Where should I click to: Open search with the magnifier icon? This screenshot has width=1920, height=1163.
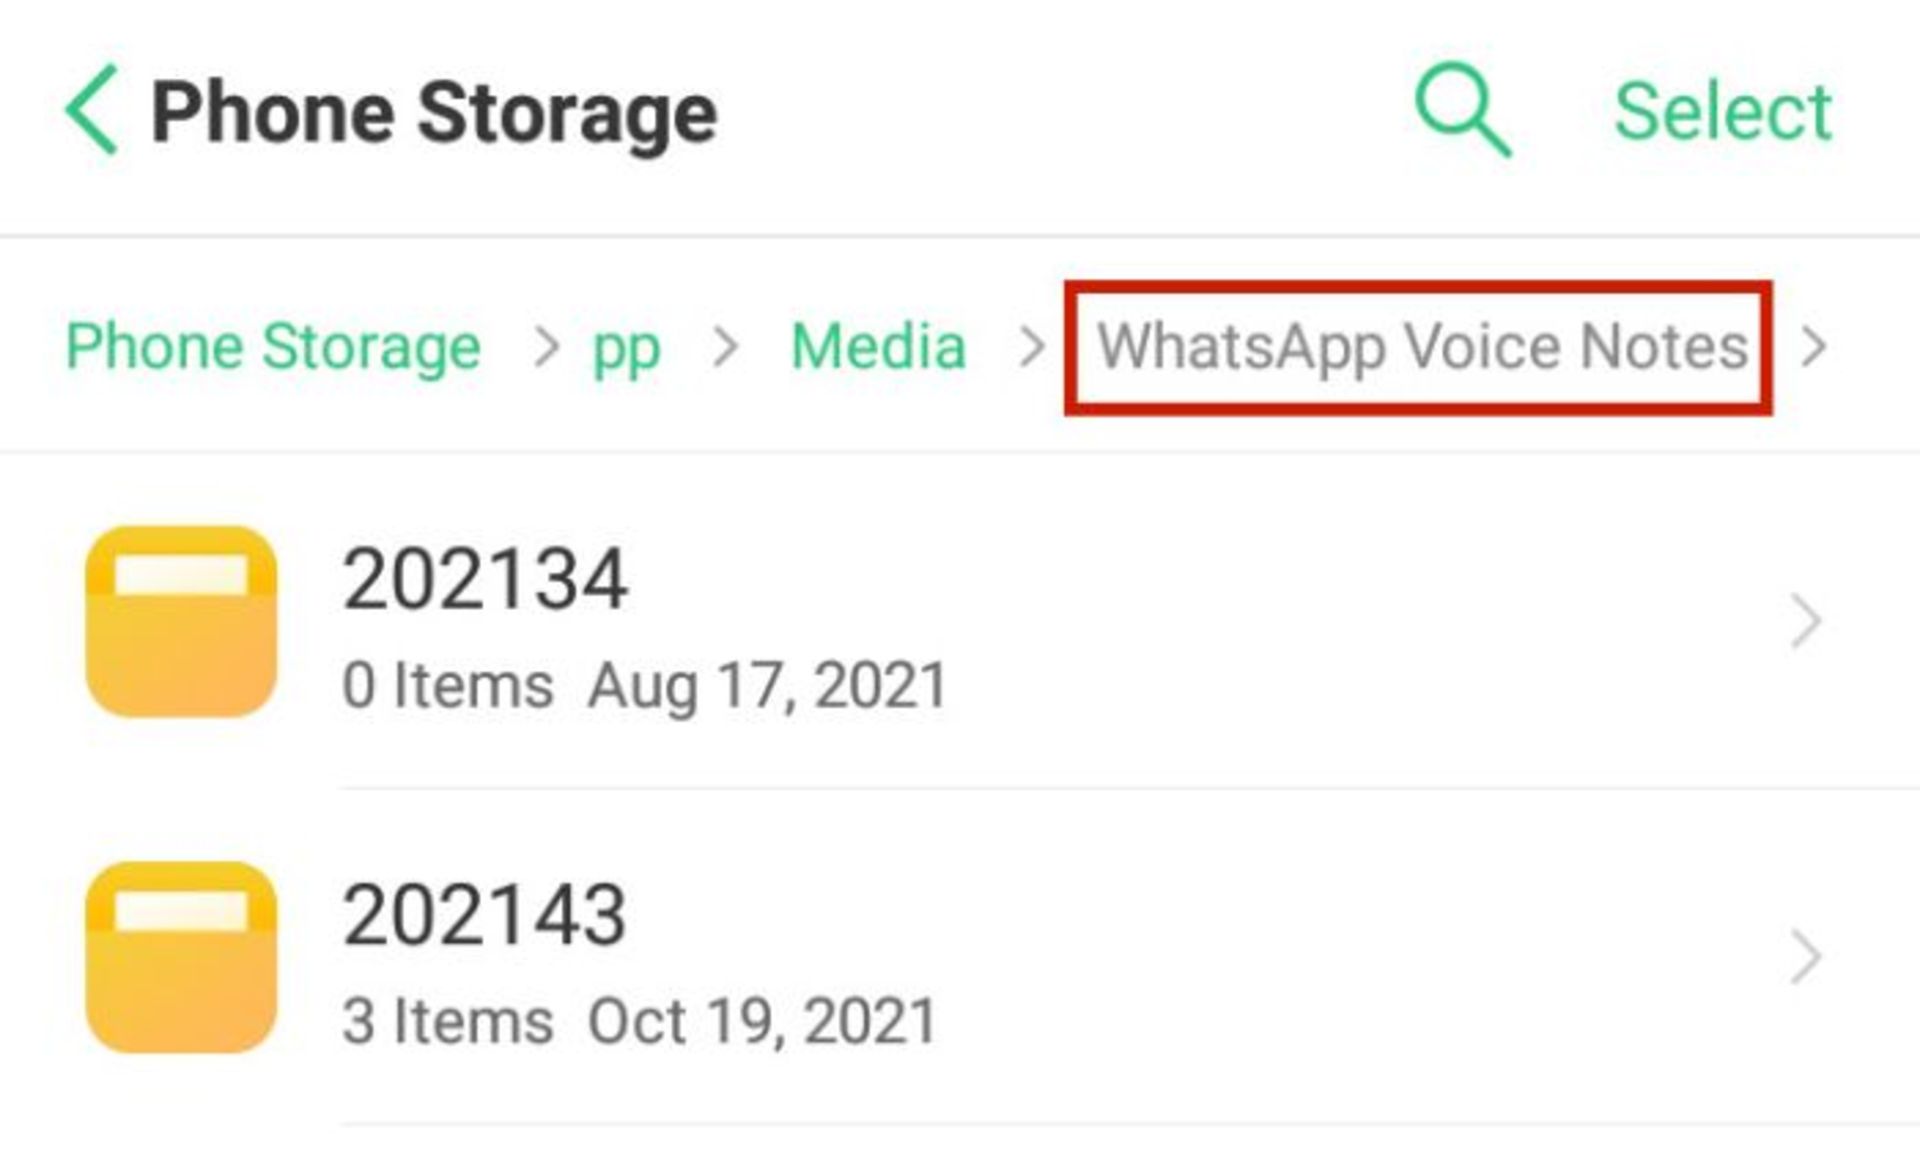point(1463,109)
